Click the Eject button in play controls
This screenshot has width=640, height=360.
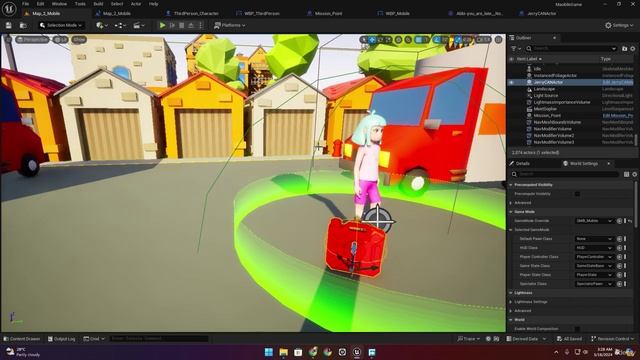(x=191, y=25)
